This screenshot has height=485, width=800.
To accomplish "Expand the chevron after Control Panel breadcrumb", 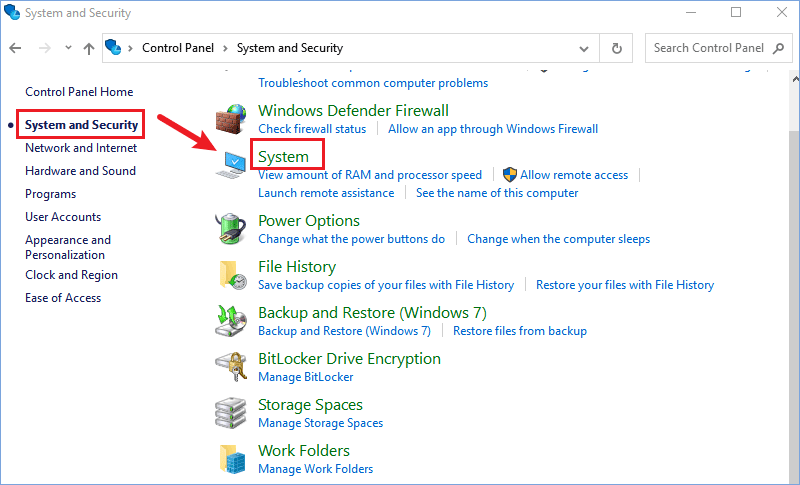I will click(225, 48).
